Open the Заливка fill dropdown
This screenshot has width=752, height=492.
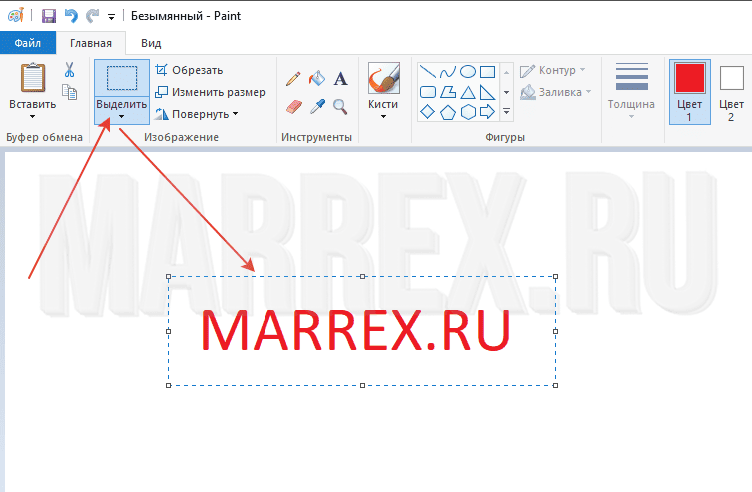click(556, 92)
